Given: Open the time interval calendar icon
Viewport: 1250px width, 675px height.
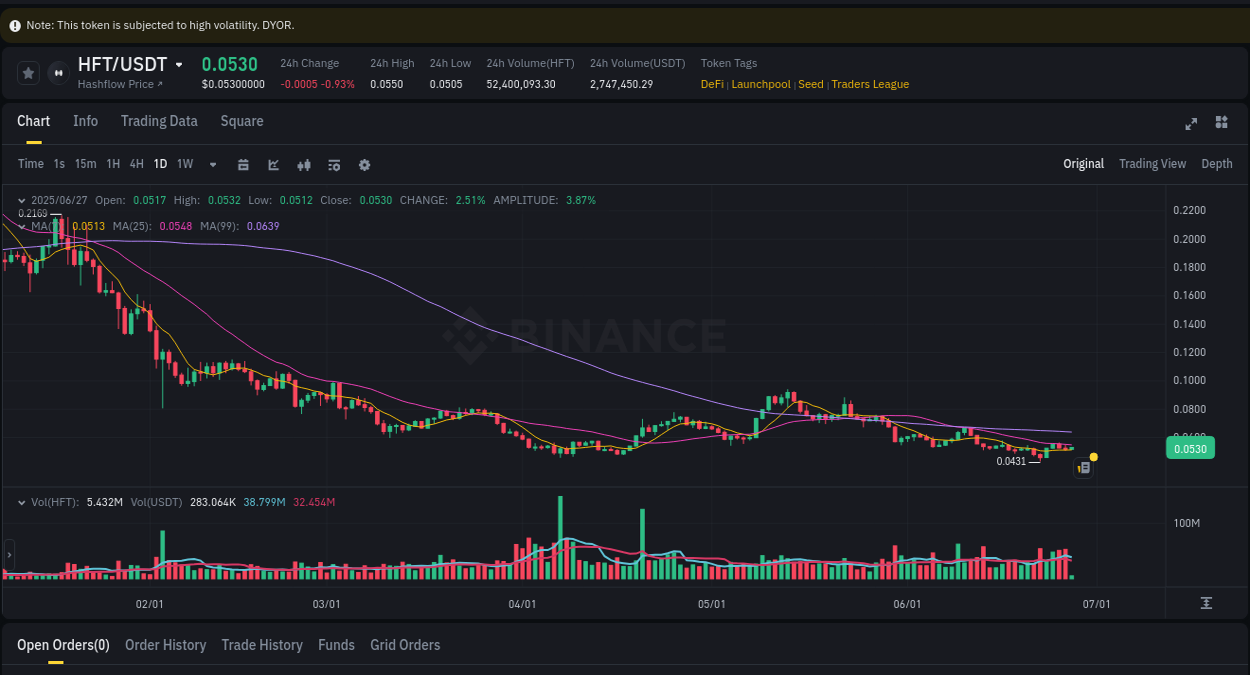Looking at the screenshot, I should [243, 164].
